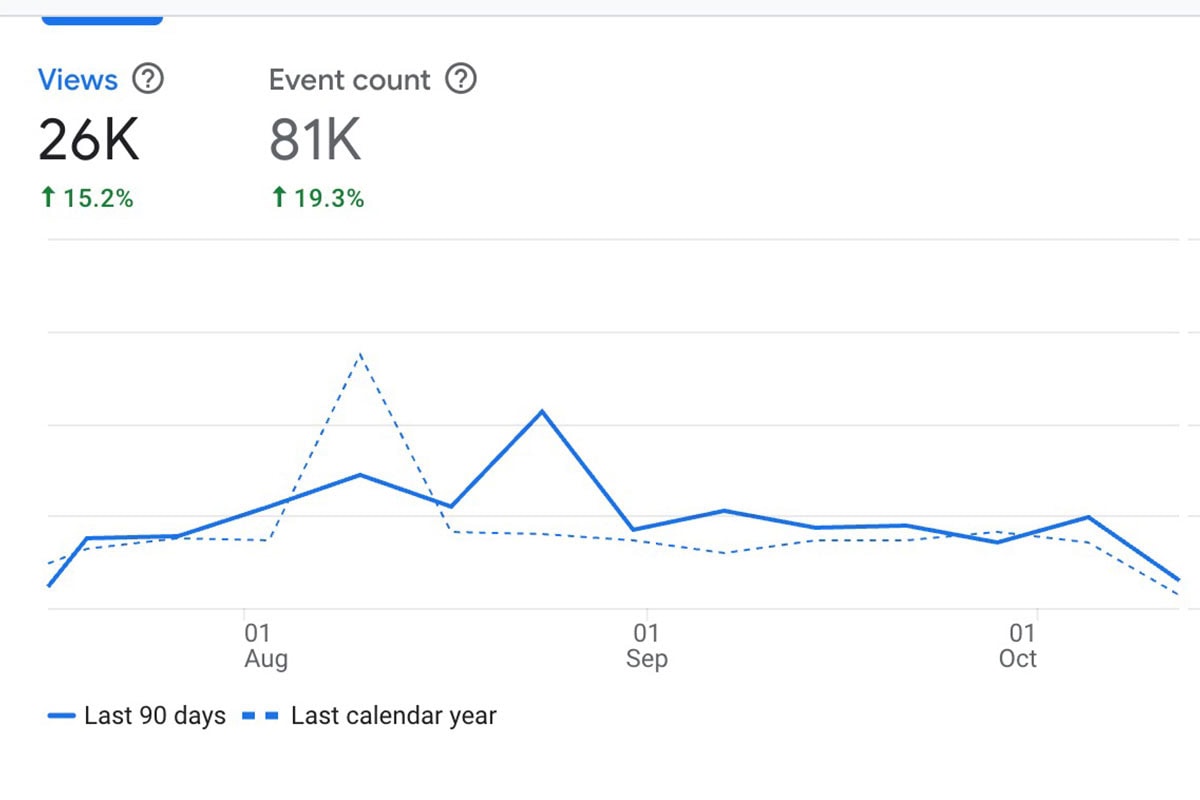Click the peak point of the solid line
1200x800 pixels.
pos(541,411)
